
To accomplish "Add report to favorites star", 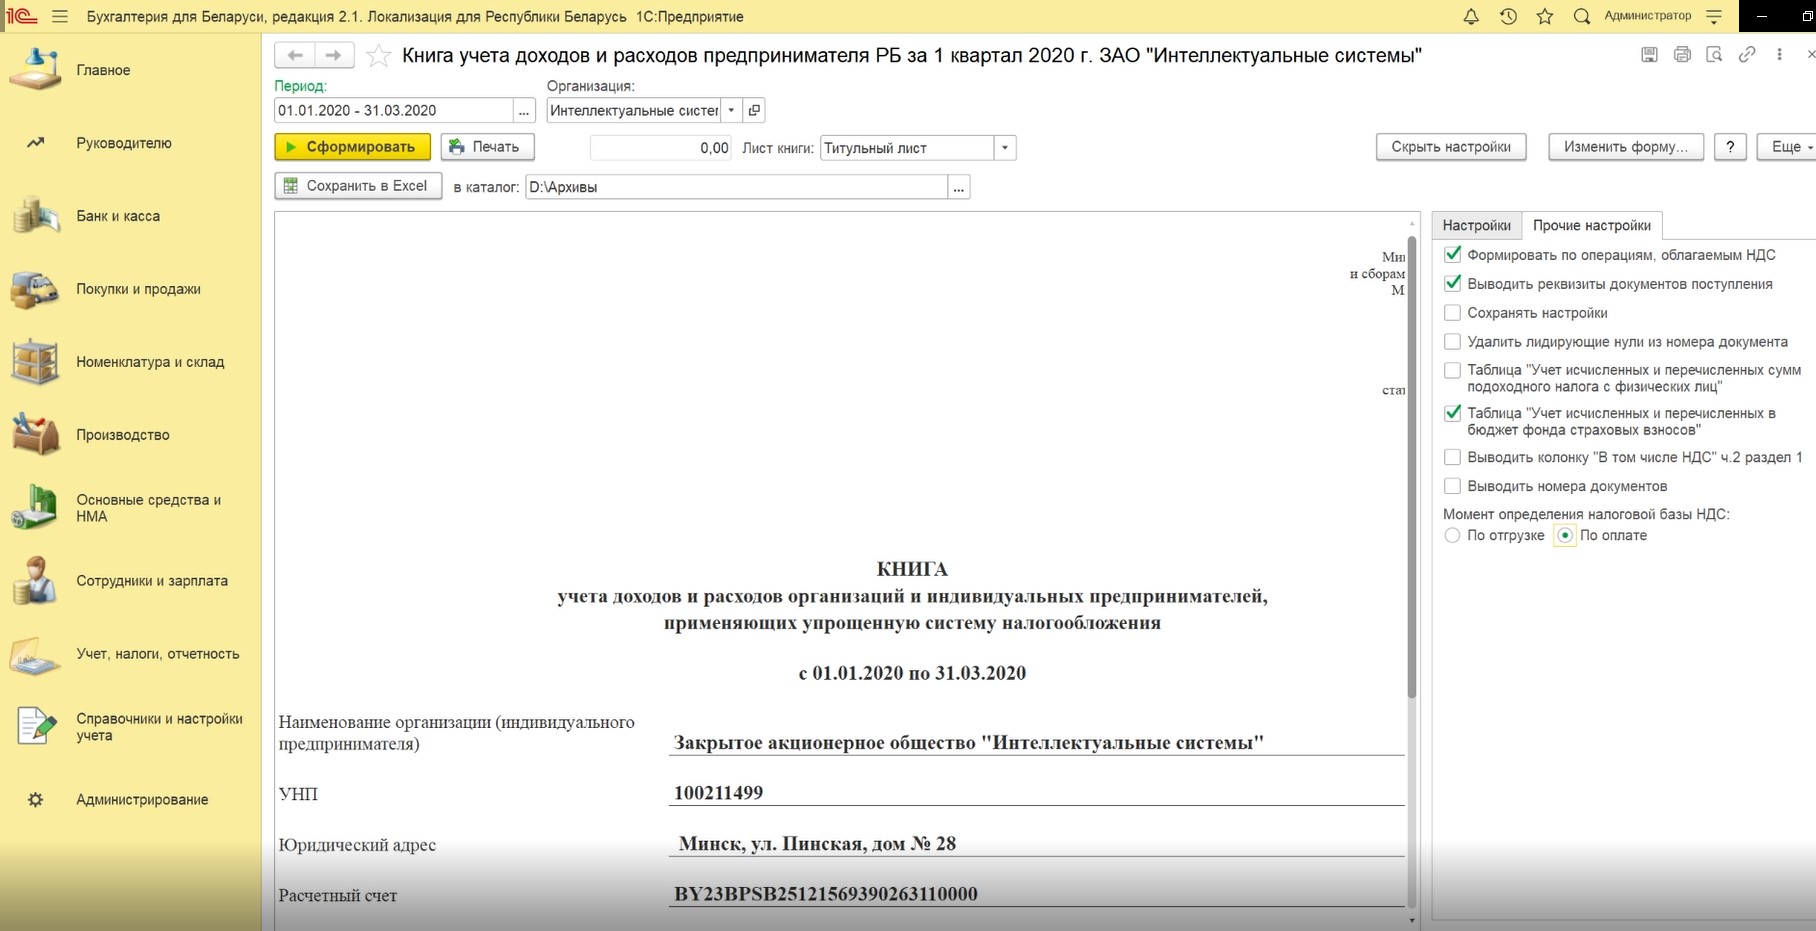I will (x=378, y=56).
